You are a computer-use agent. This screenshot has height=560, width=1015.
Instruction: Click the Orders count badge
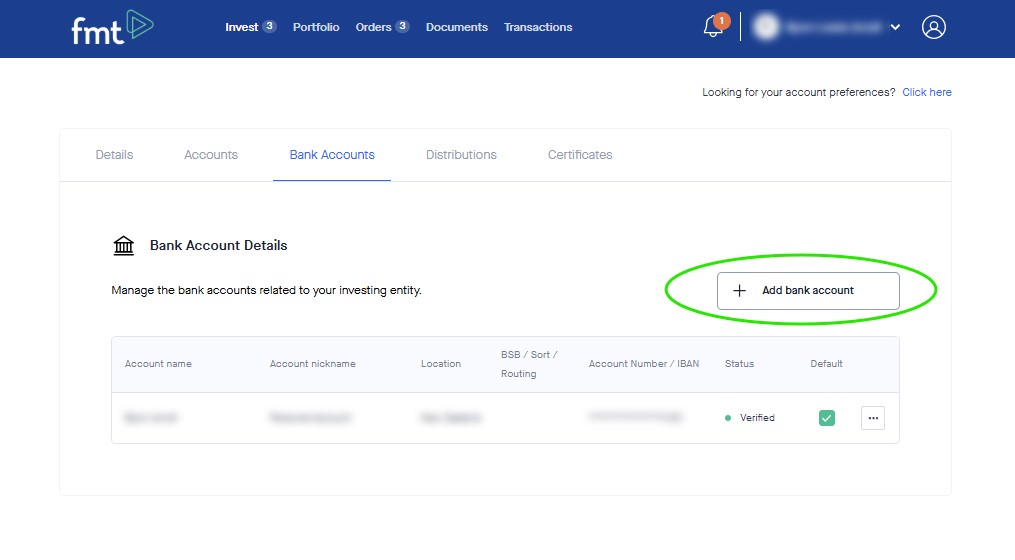(x=402, y=27)
